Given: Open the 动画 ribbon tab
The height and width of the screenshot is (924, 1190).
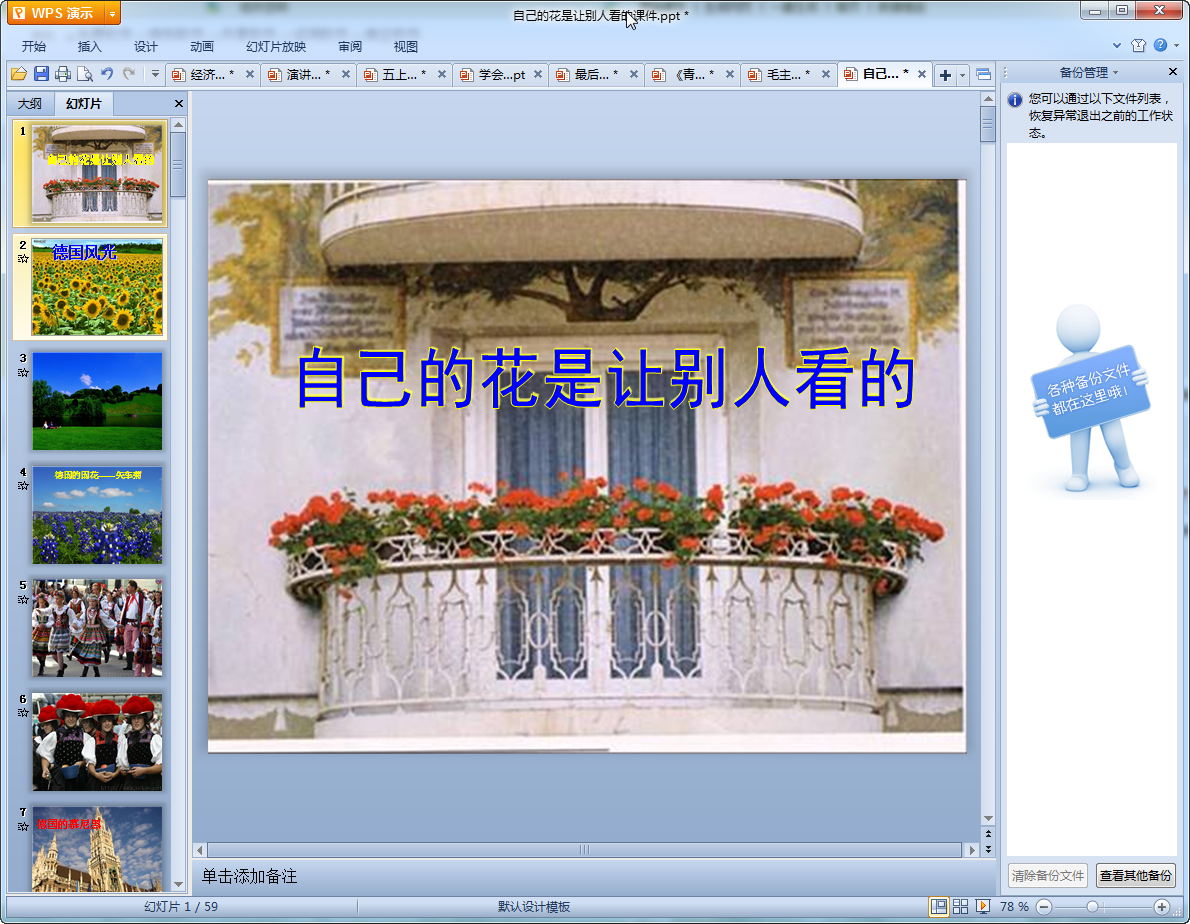Looking at the screenshot, I should (x=202, y=46).
